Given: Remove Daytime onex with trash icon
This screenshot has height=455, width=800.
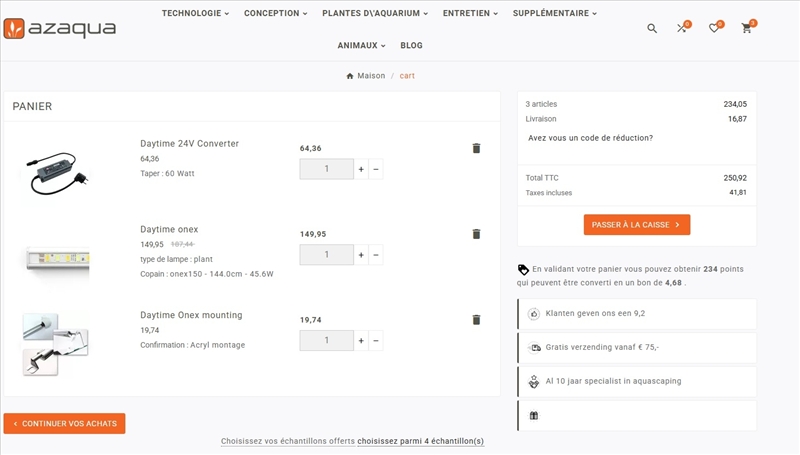Looking at the screenshot, I should [x=476, y=234].
